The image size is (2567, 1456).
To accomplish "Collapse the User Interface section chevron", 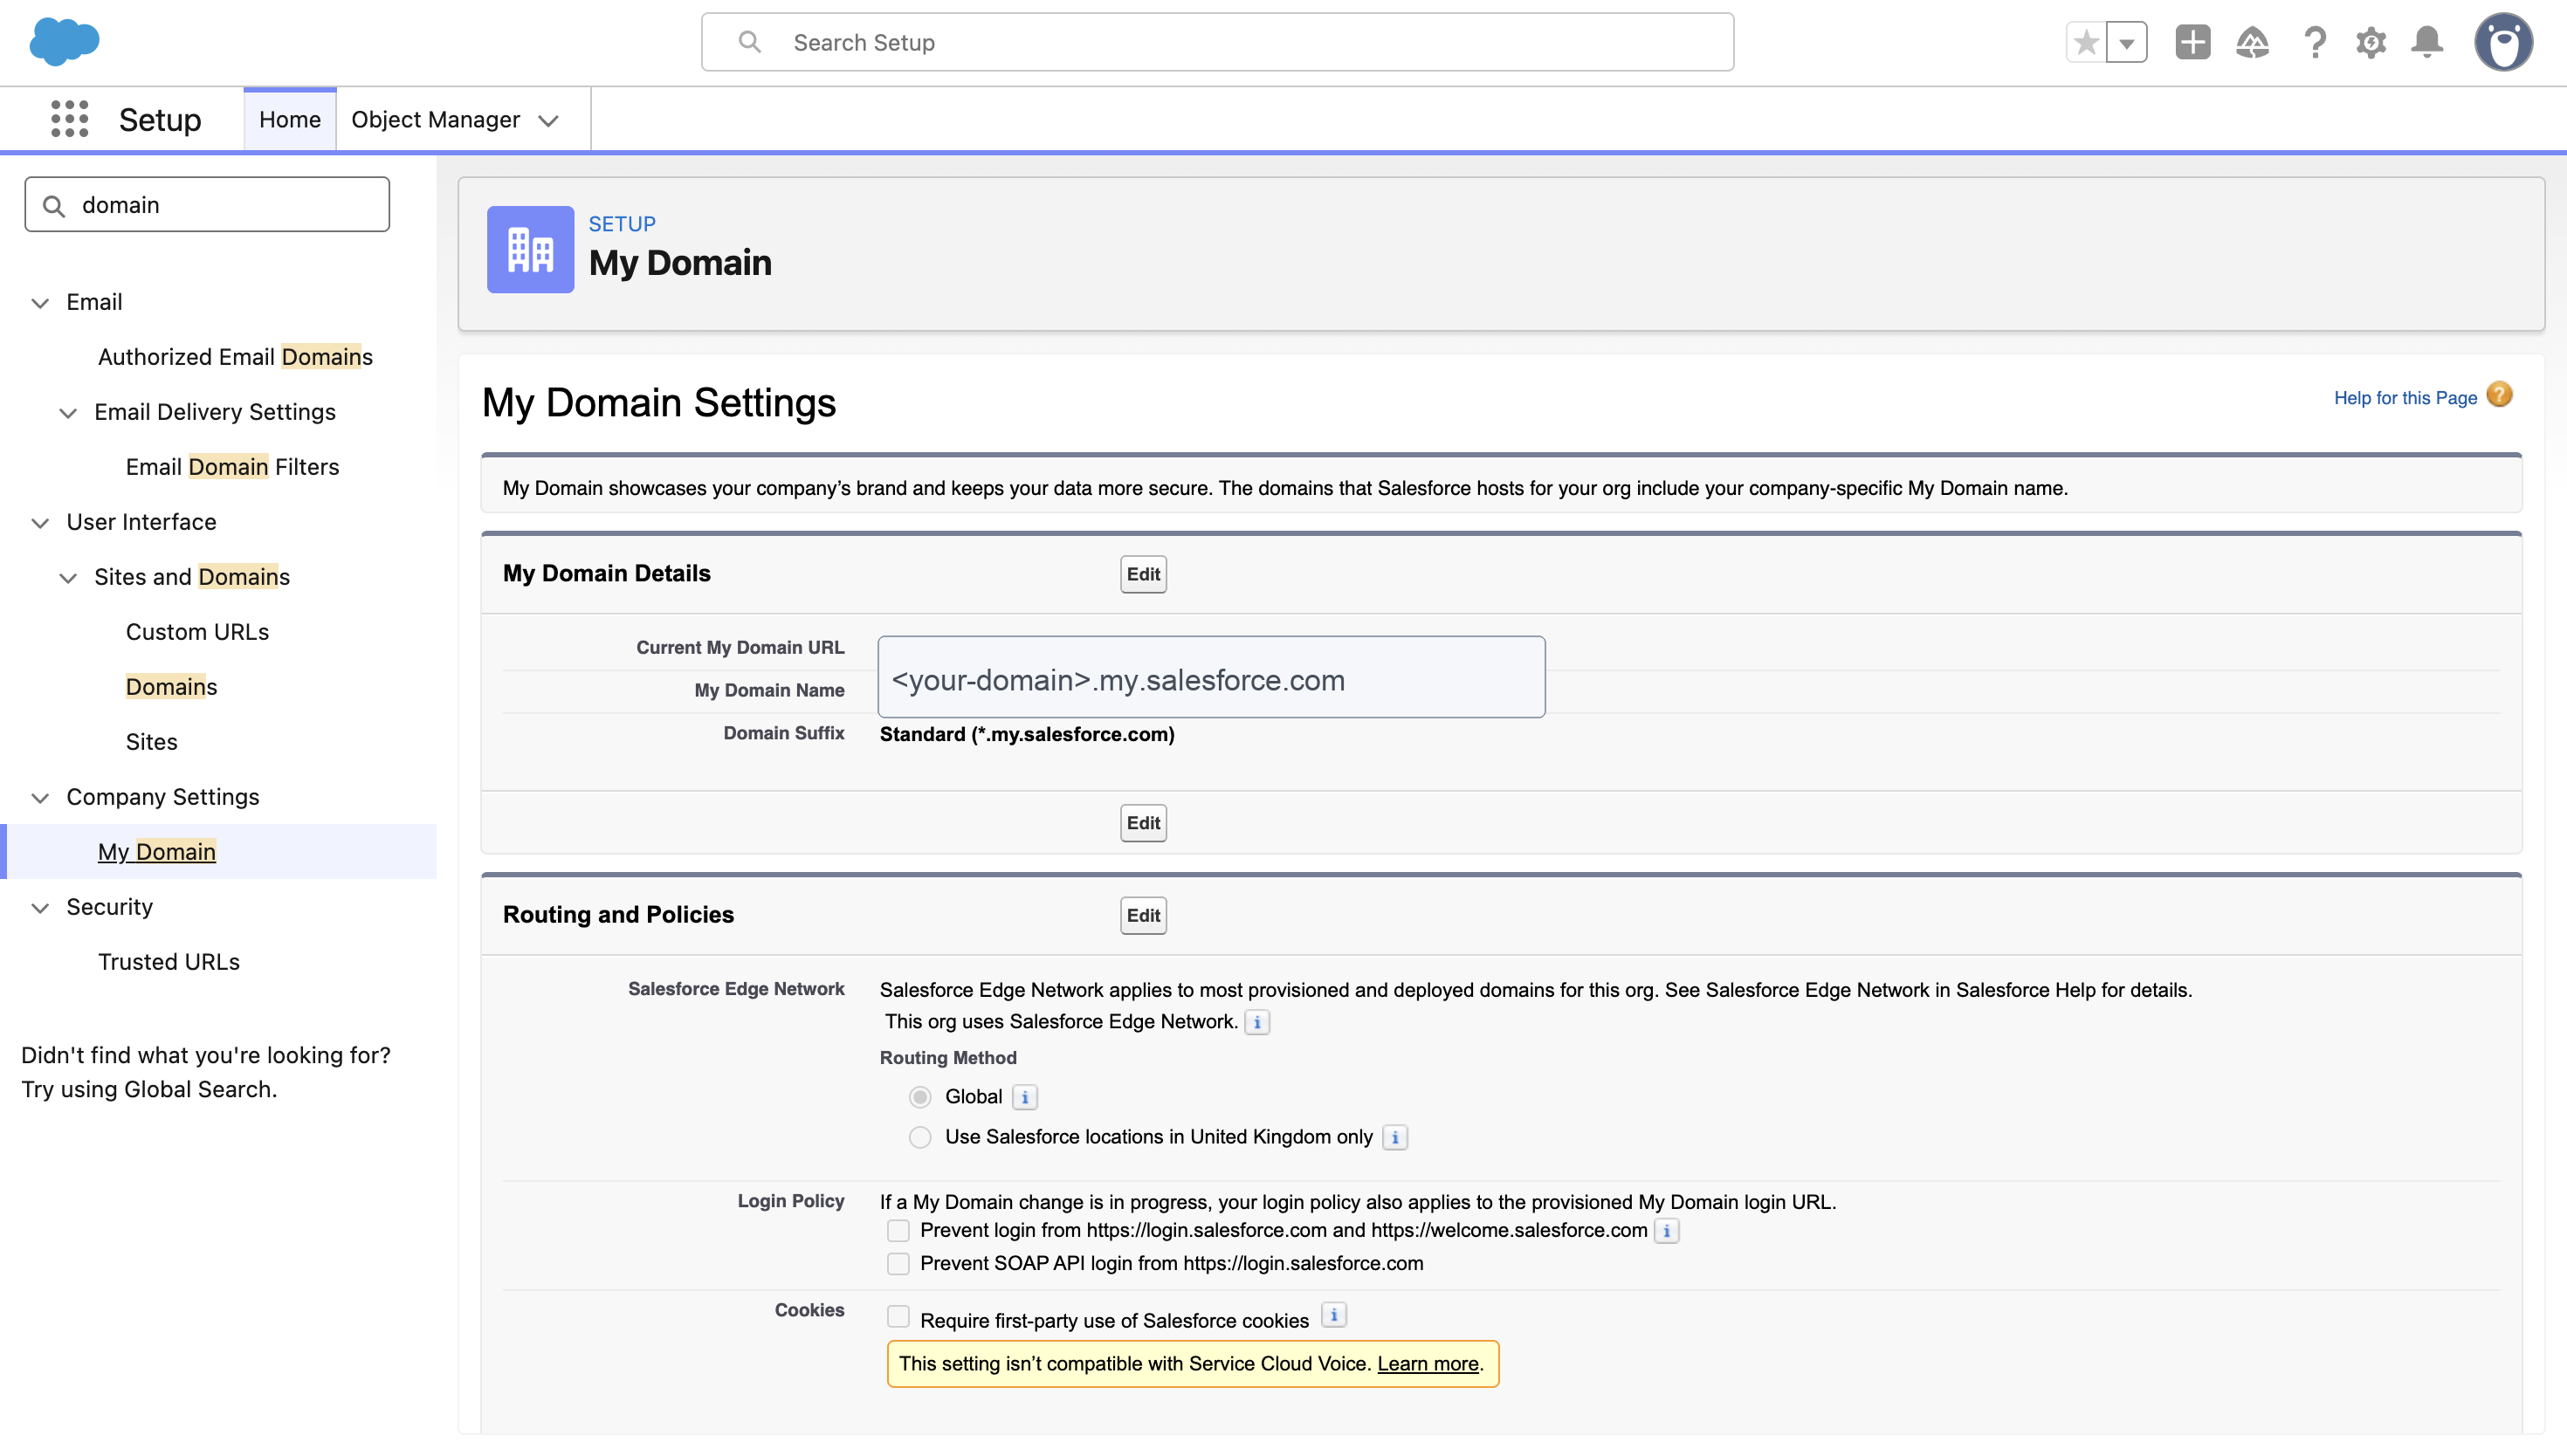I will click(40, 523).
